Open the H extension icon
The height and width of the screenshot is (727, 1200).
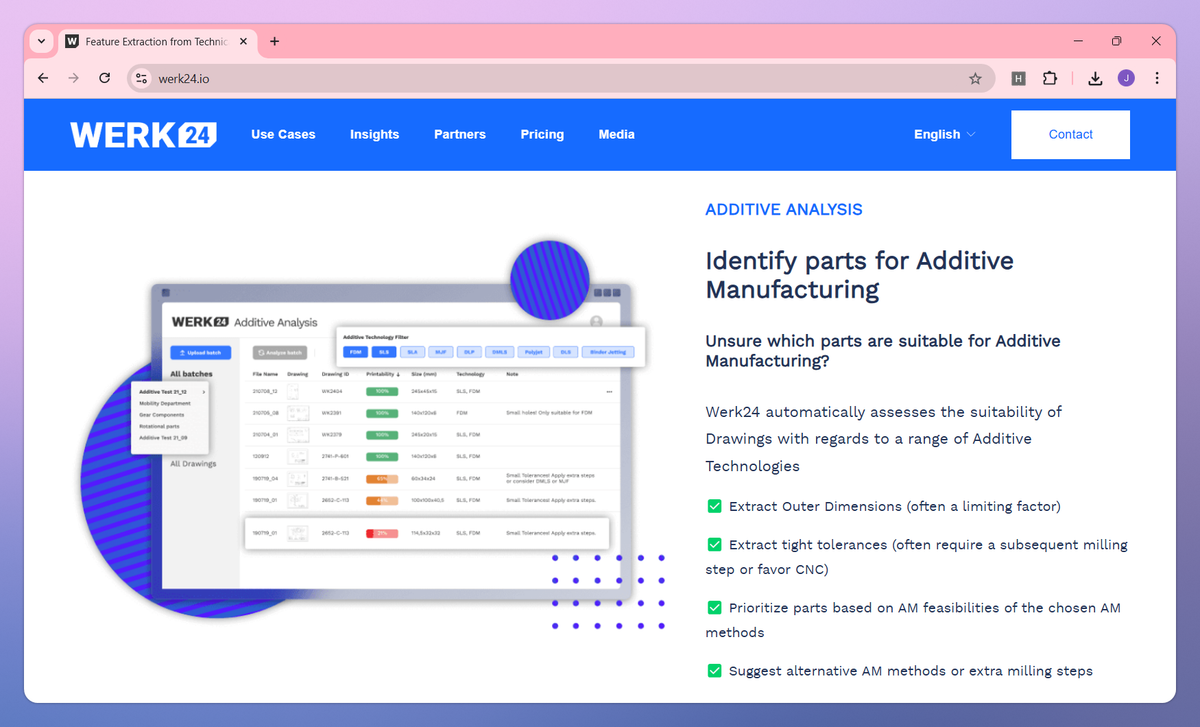tap(1018, 78)
